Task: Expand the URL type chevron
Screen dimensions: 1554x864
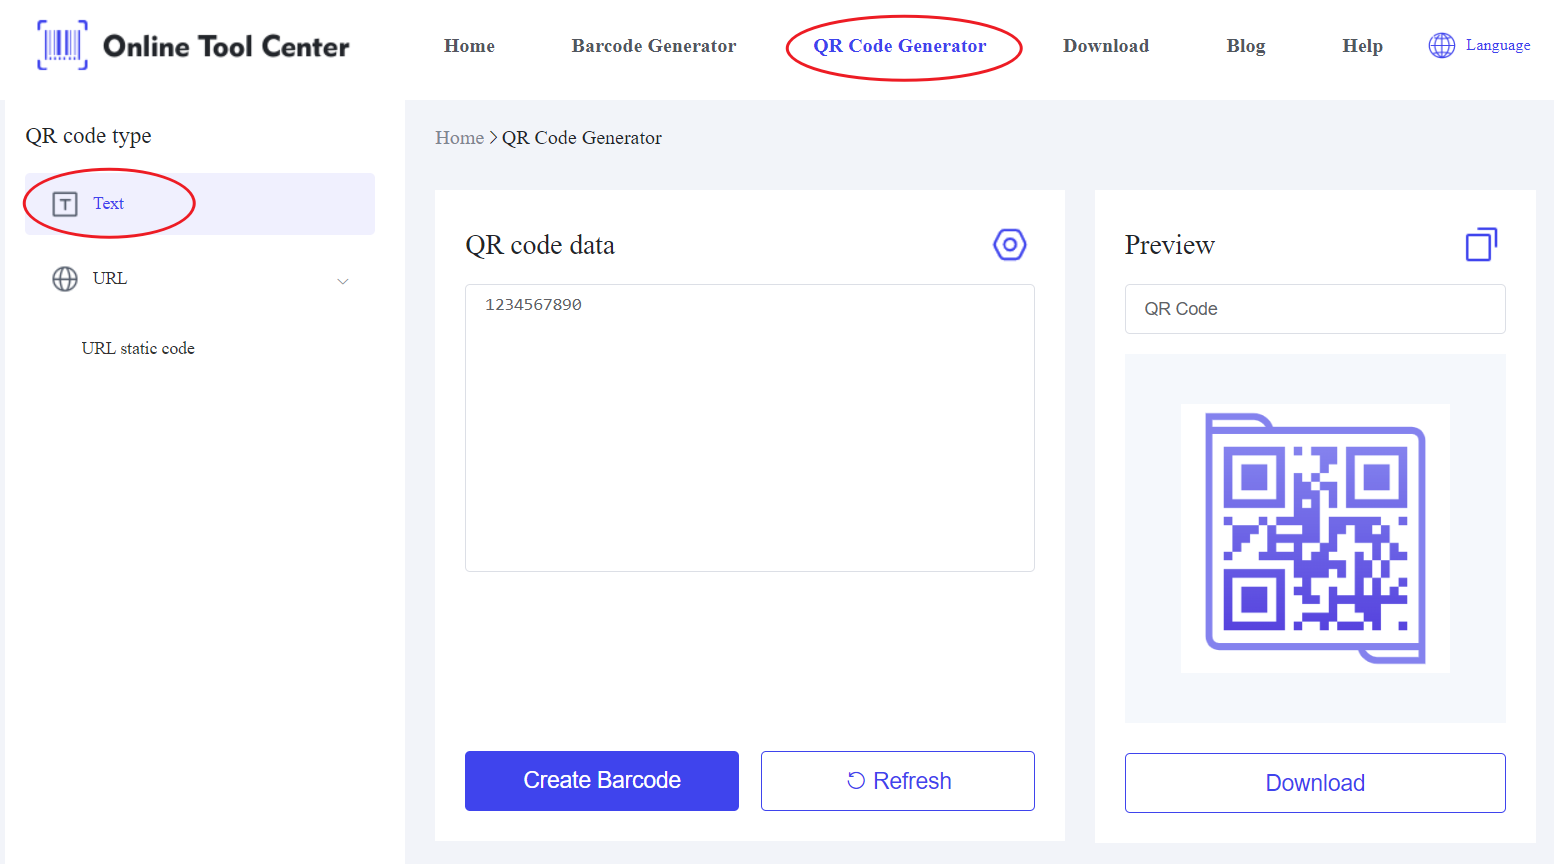Action: (x=343, y=281)
